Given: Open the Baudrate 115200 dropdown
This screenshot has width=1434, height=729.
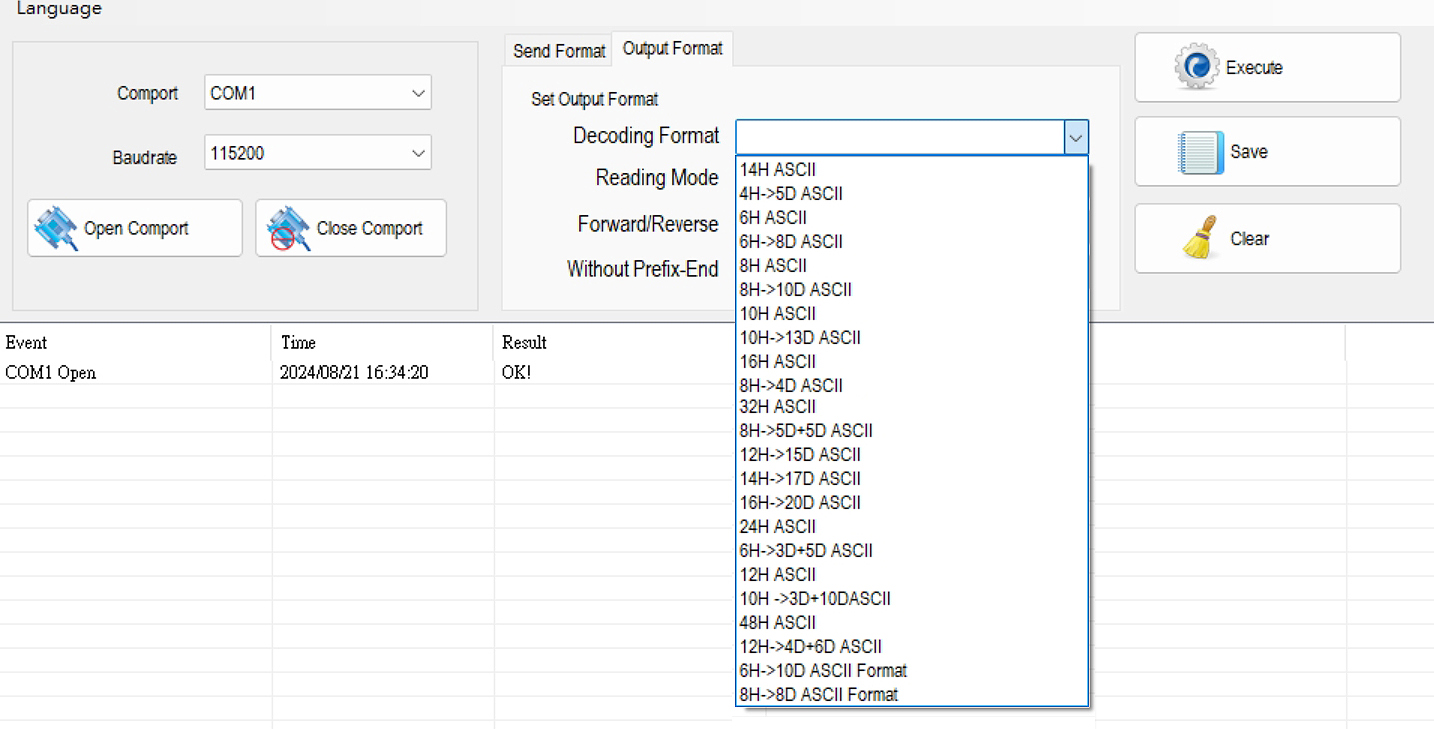Looking at the screenshot, I should pos(318,153).
